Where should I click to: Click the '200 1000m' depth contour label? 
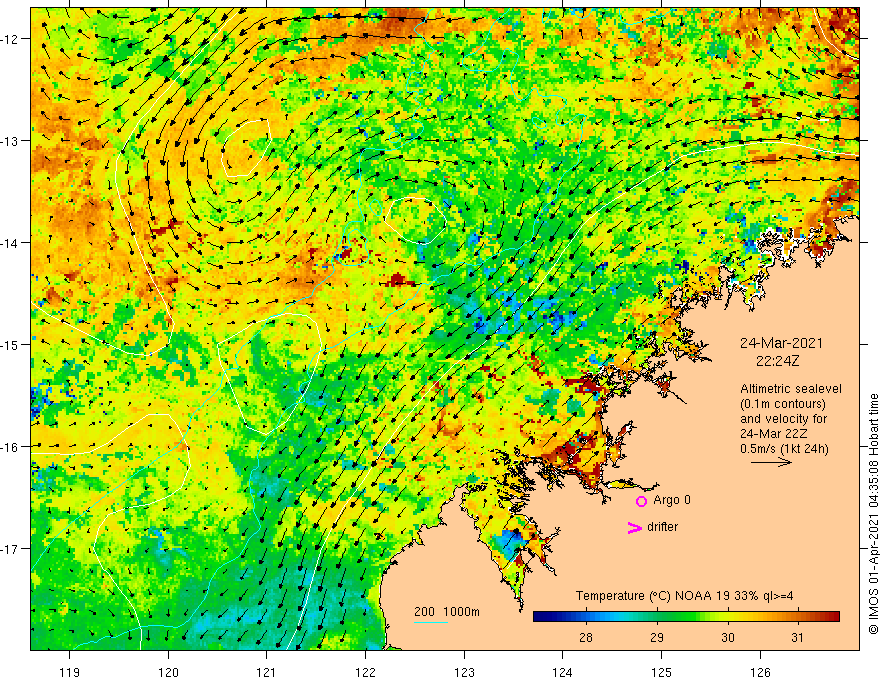click(x=447, y=612)
